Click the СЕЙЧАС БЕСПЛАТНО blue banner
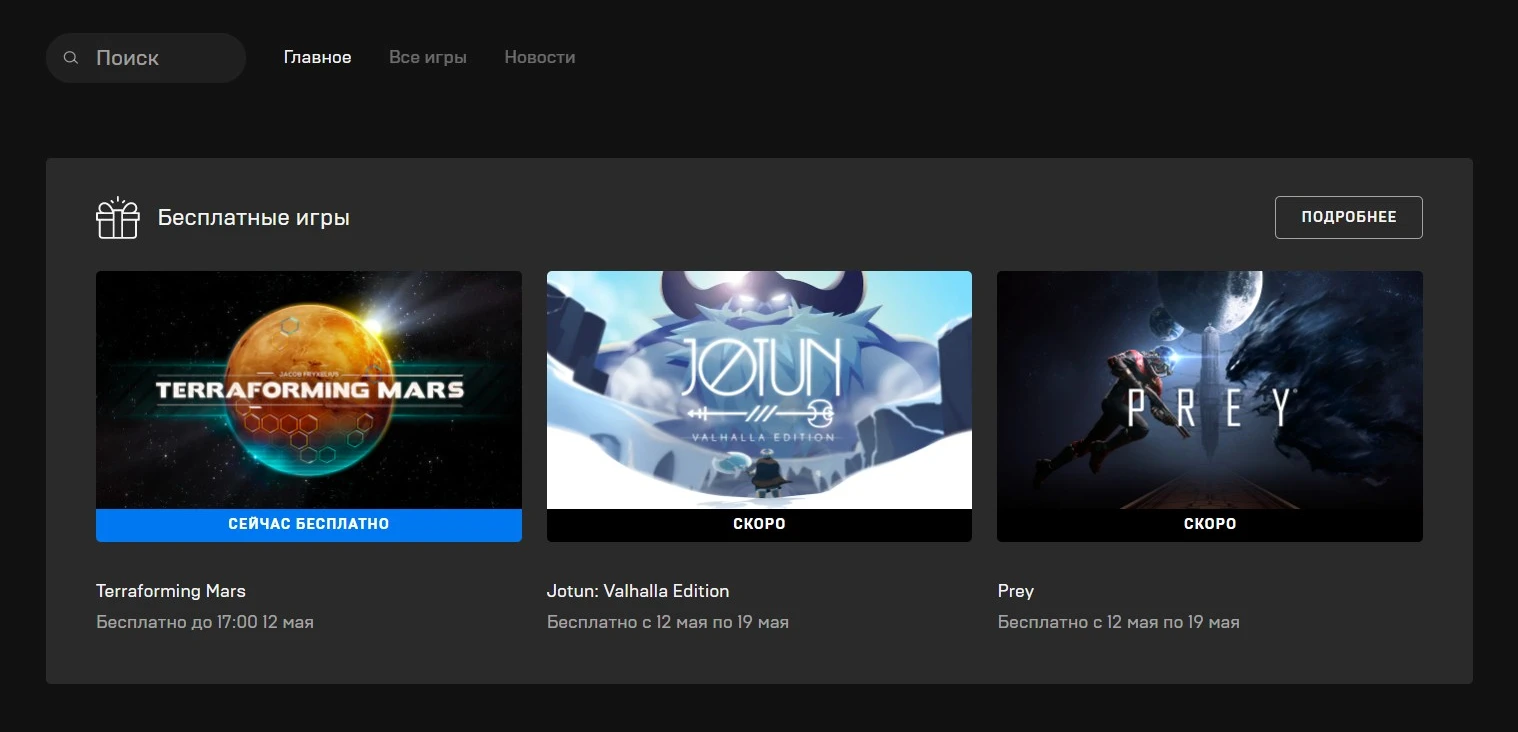The height and width of the screenshot is (732, 1518). pyautogui.click(x=309, y=525)
